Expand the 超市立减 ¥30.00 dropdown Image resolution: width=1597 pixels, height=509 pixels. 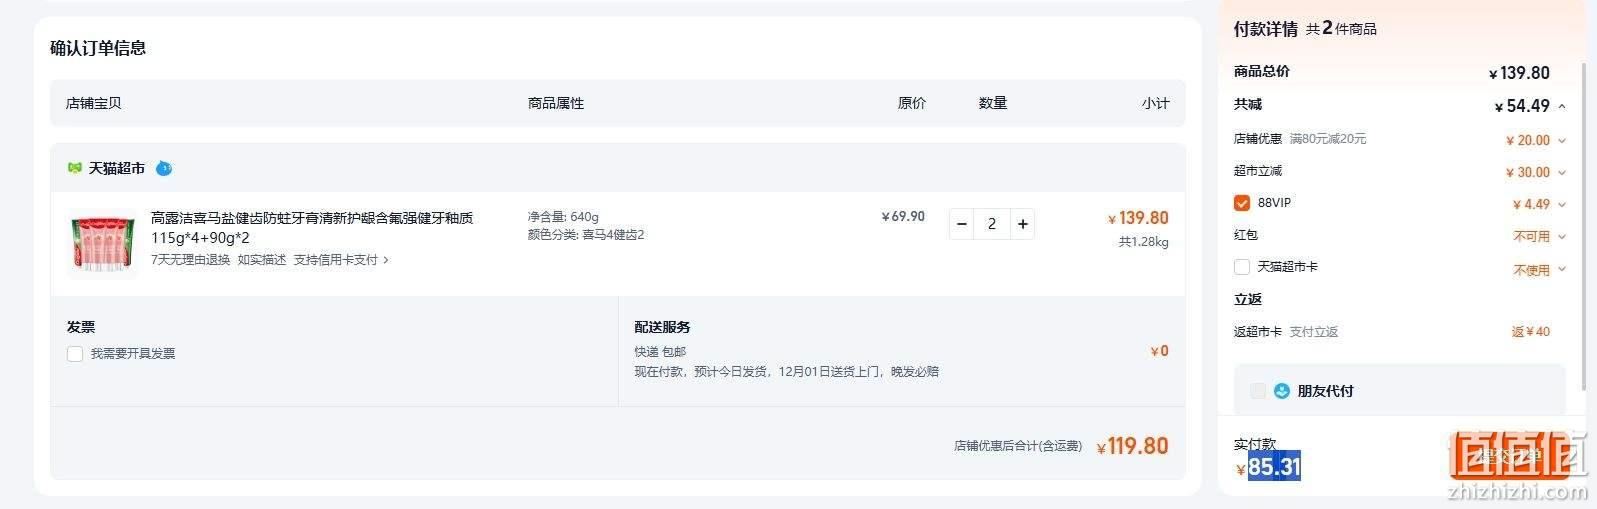pos(1562,173)
